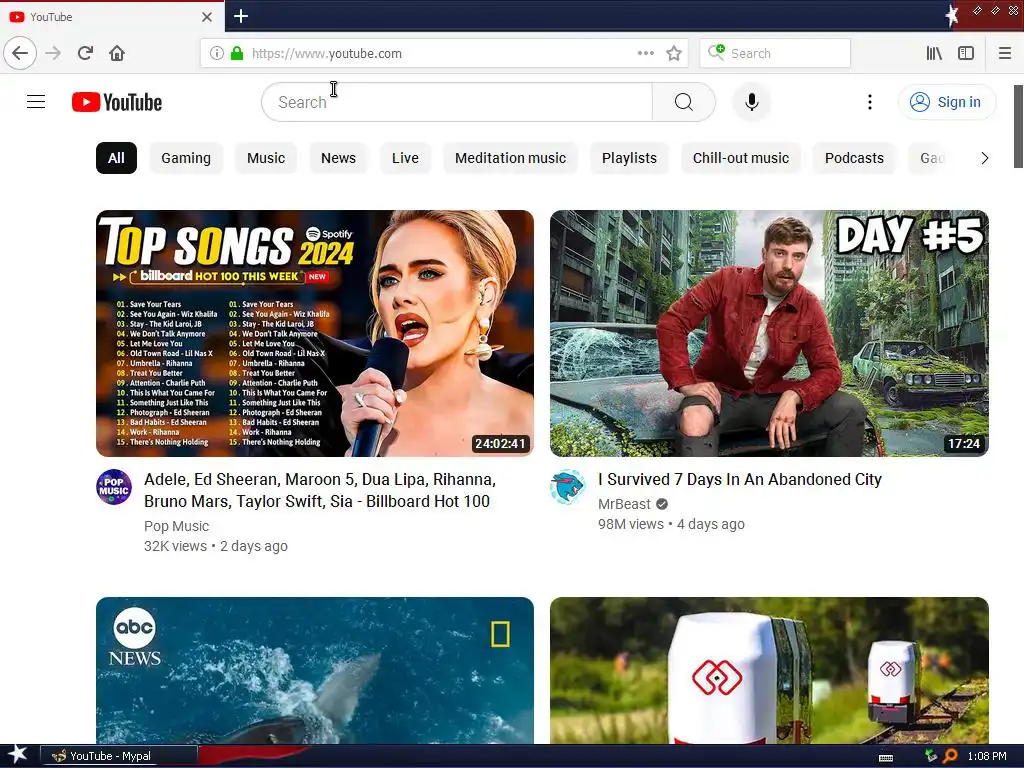Image resolution: width=1024 pixels, height=768 pixels.
Task: Toggle the browser sidebar icon
Action: click(x=966, y=53)
